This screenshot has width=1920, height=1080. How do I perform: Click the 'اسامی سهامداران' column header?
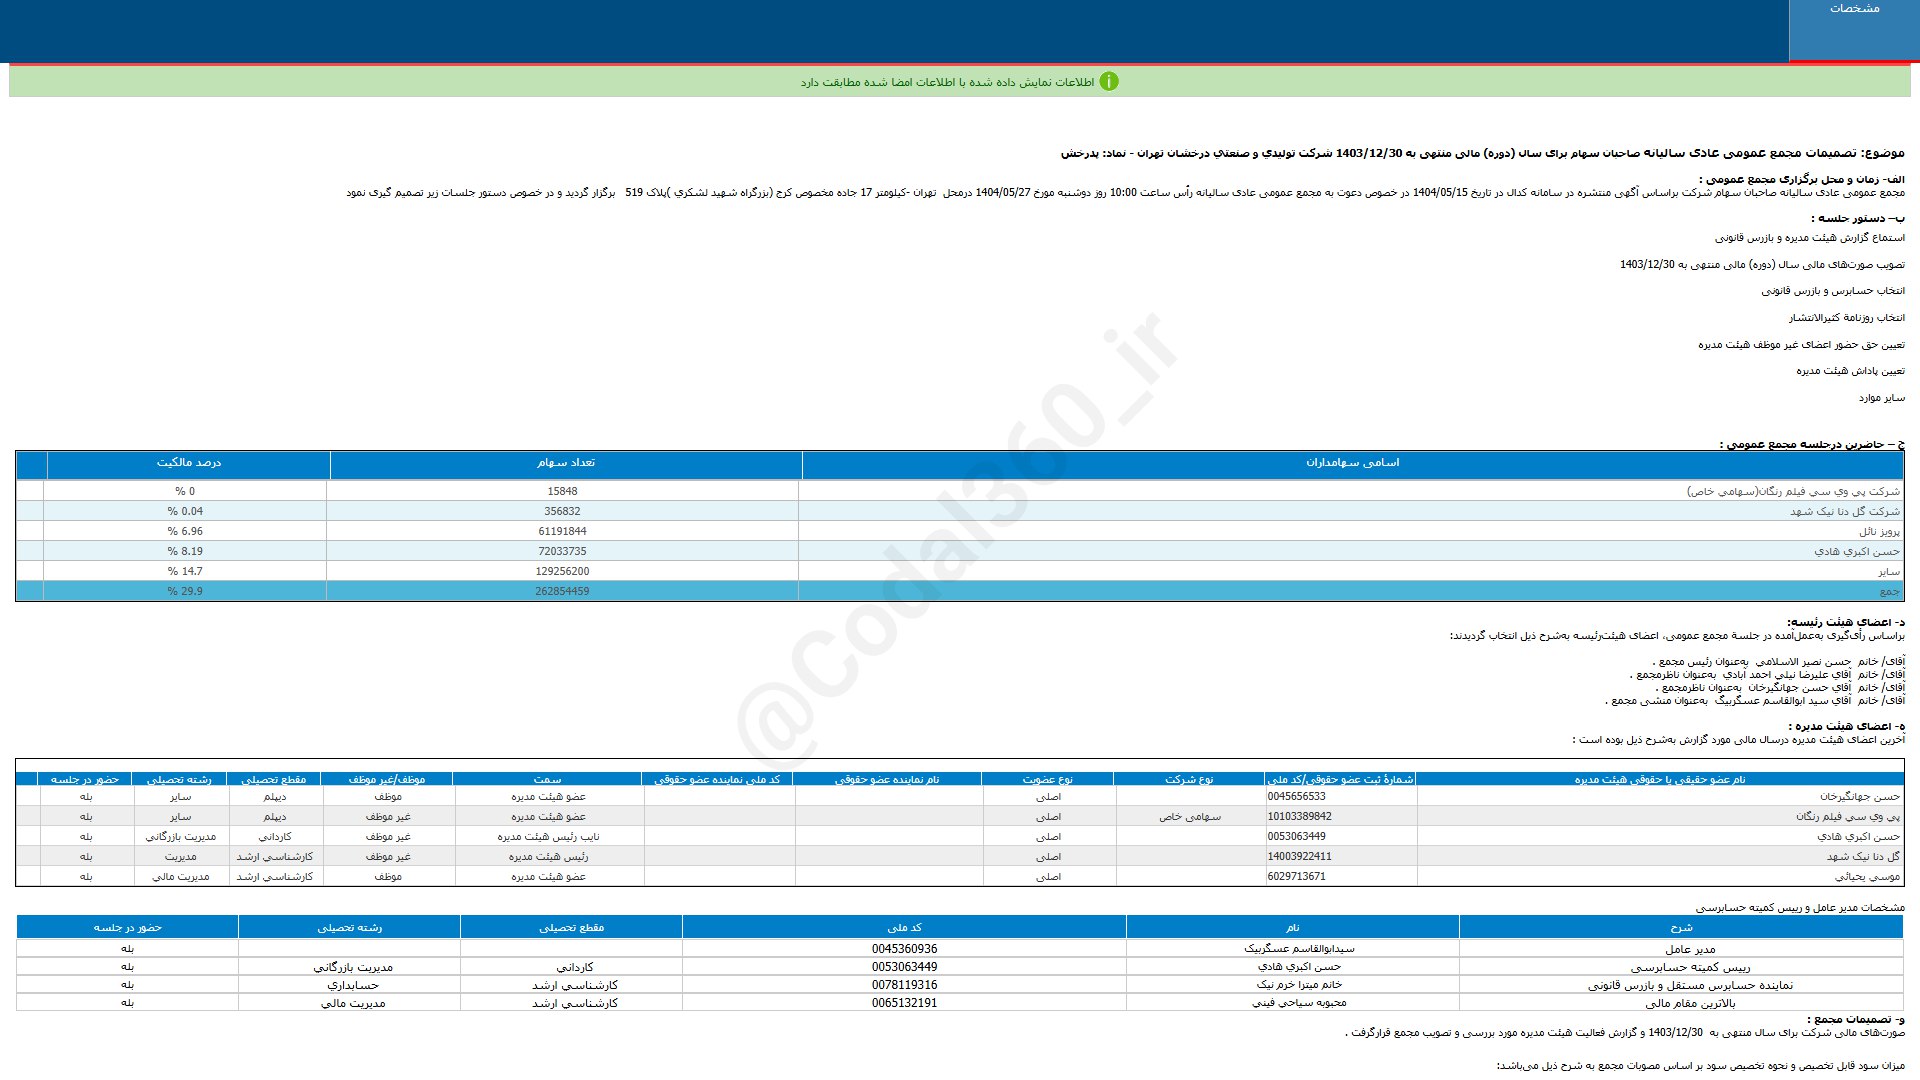1352,463
